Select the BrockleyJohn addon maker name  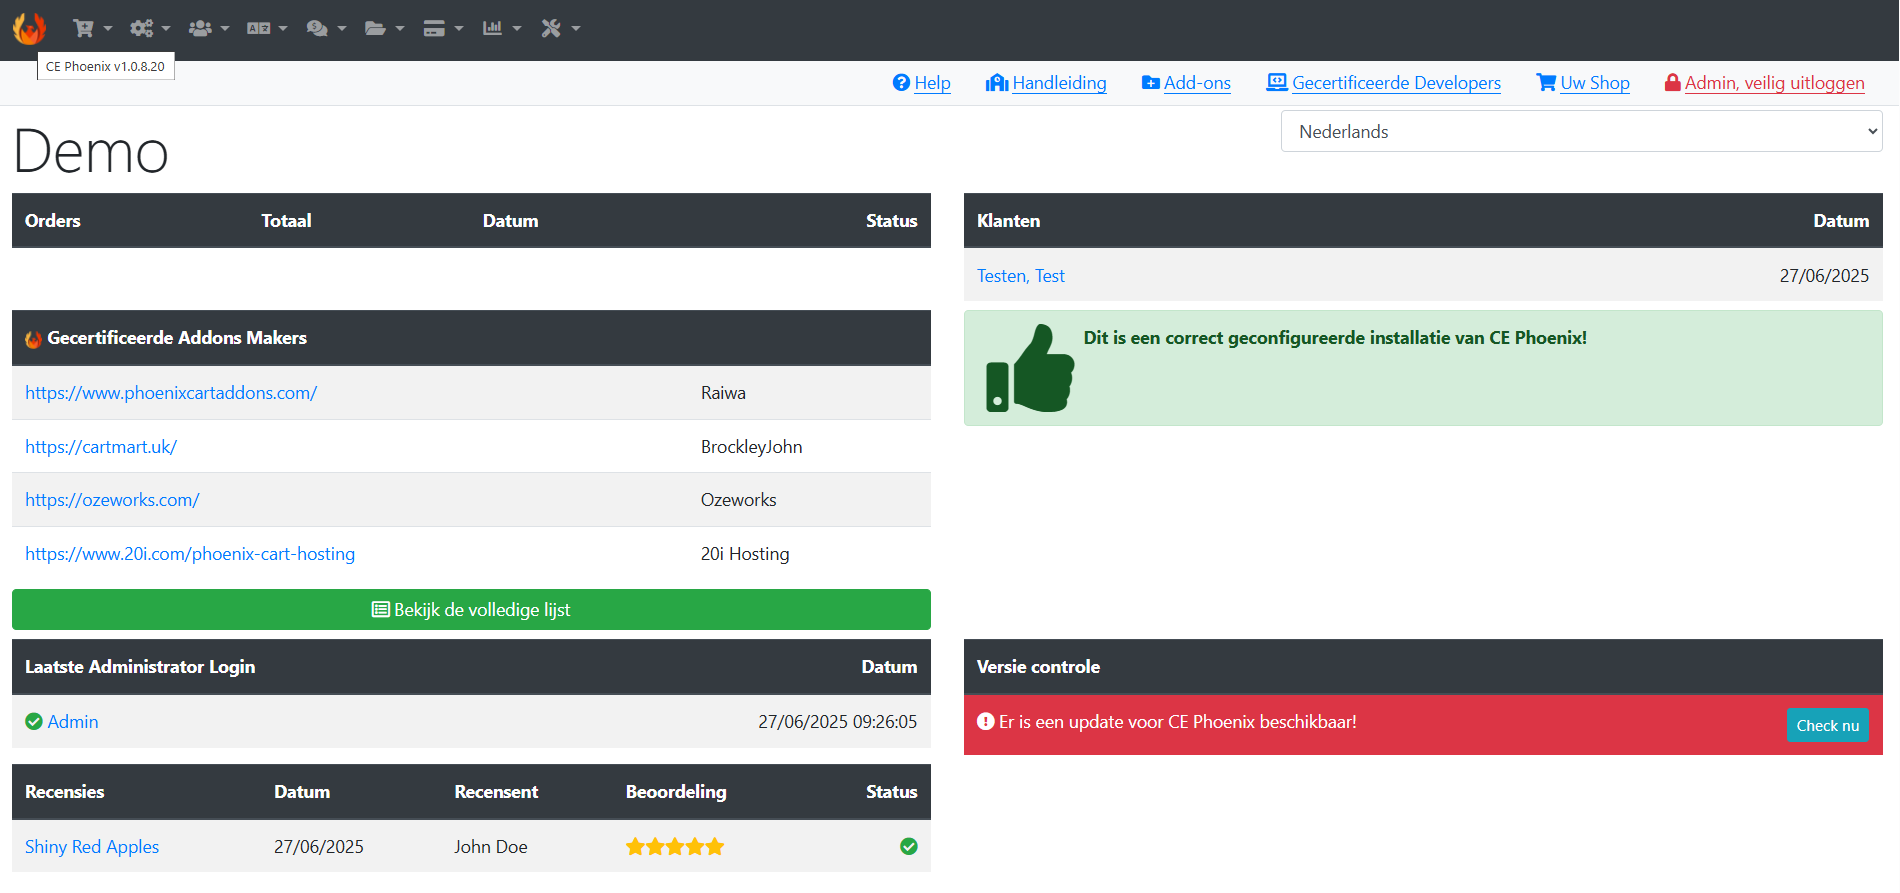(751, 447)
